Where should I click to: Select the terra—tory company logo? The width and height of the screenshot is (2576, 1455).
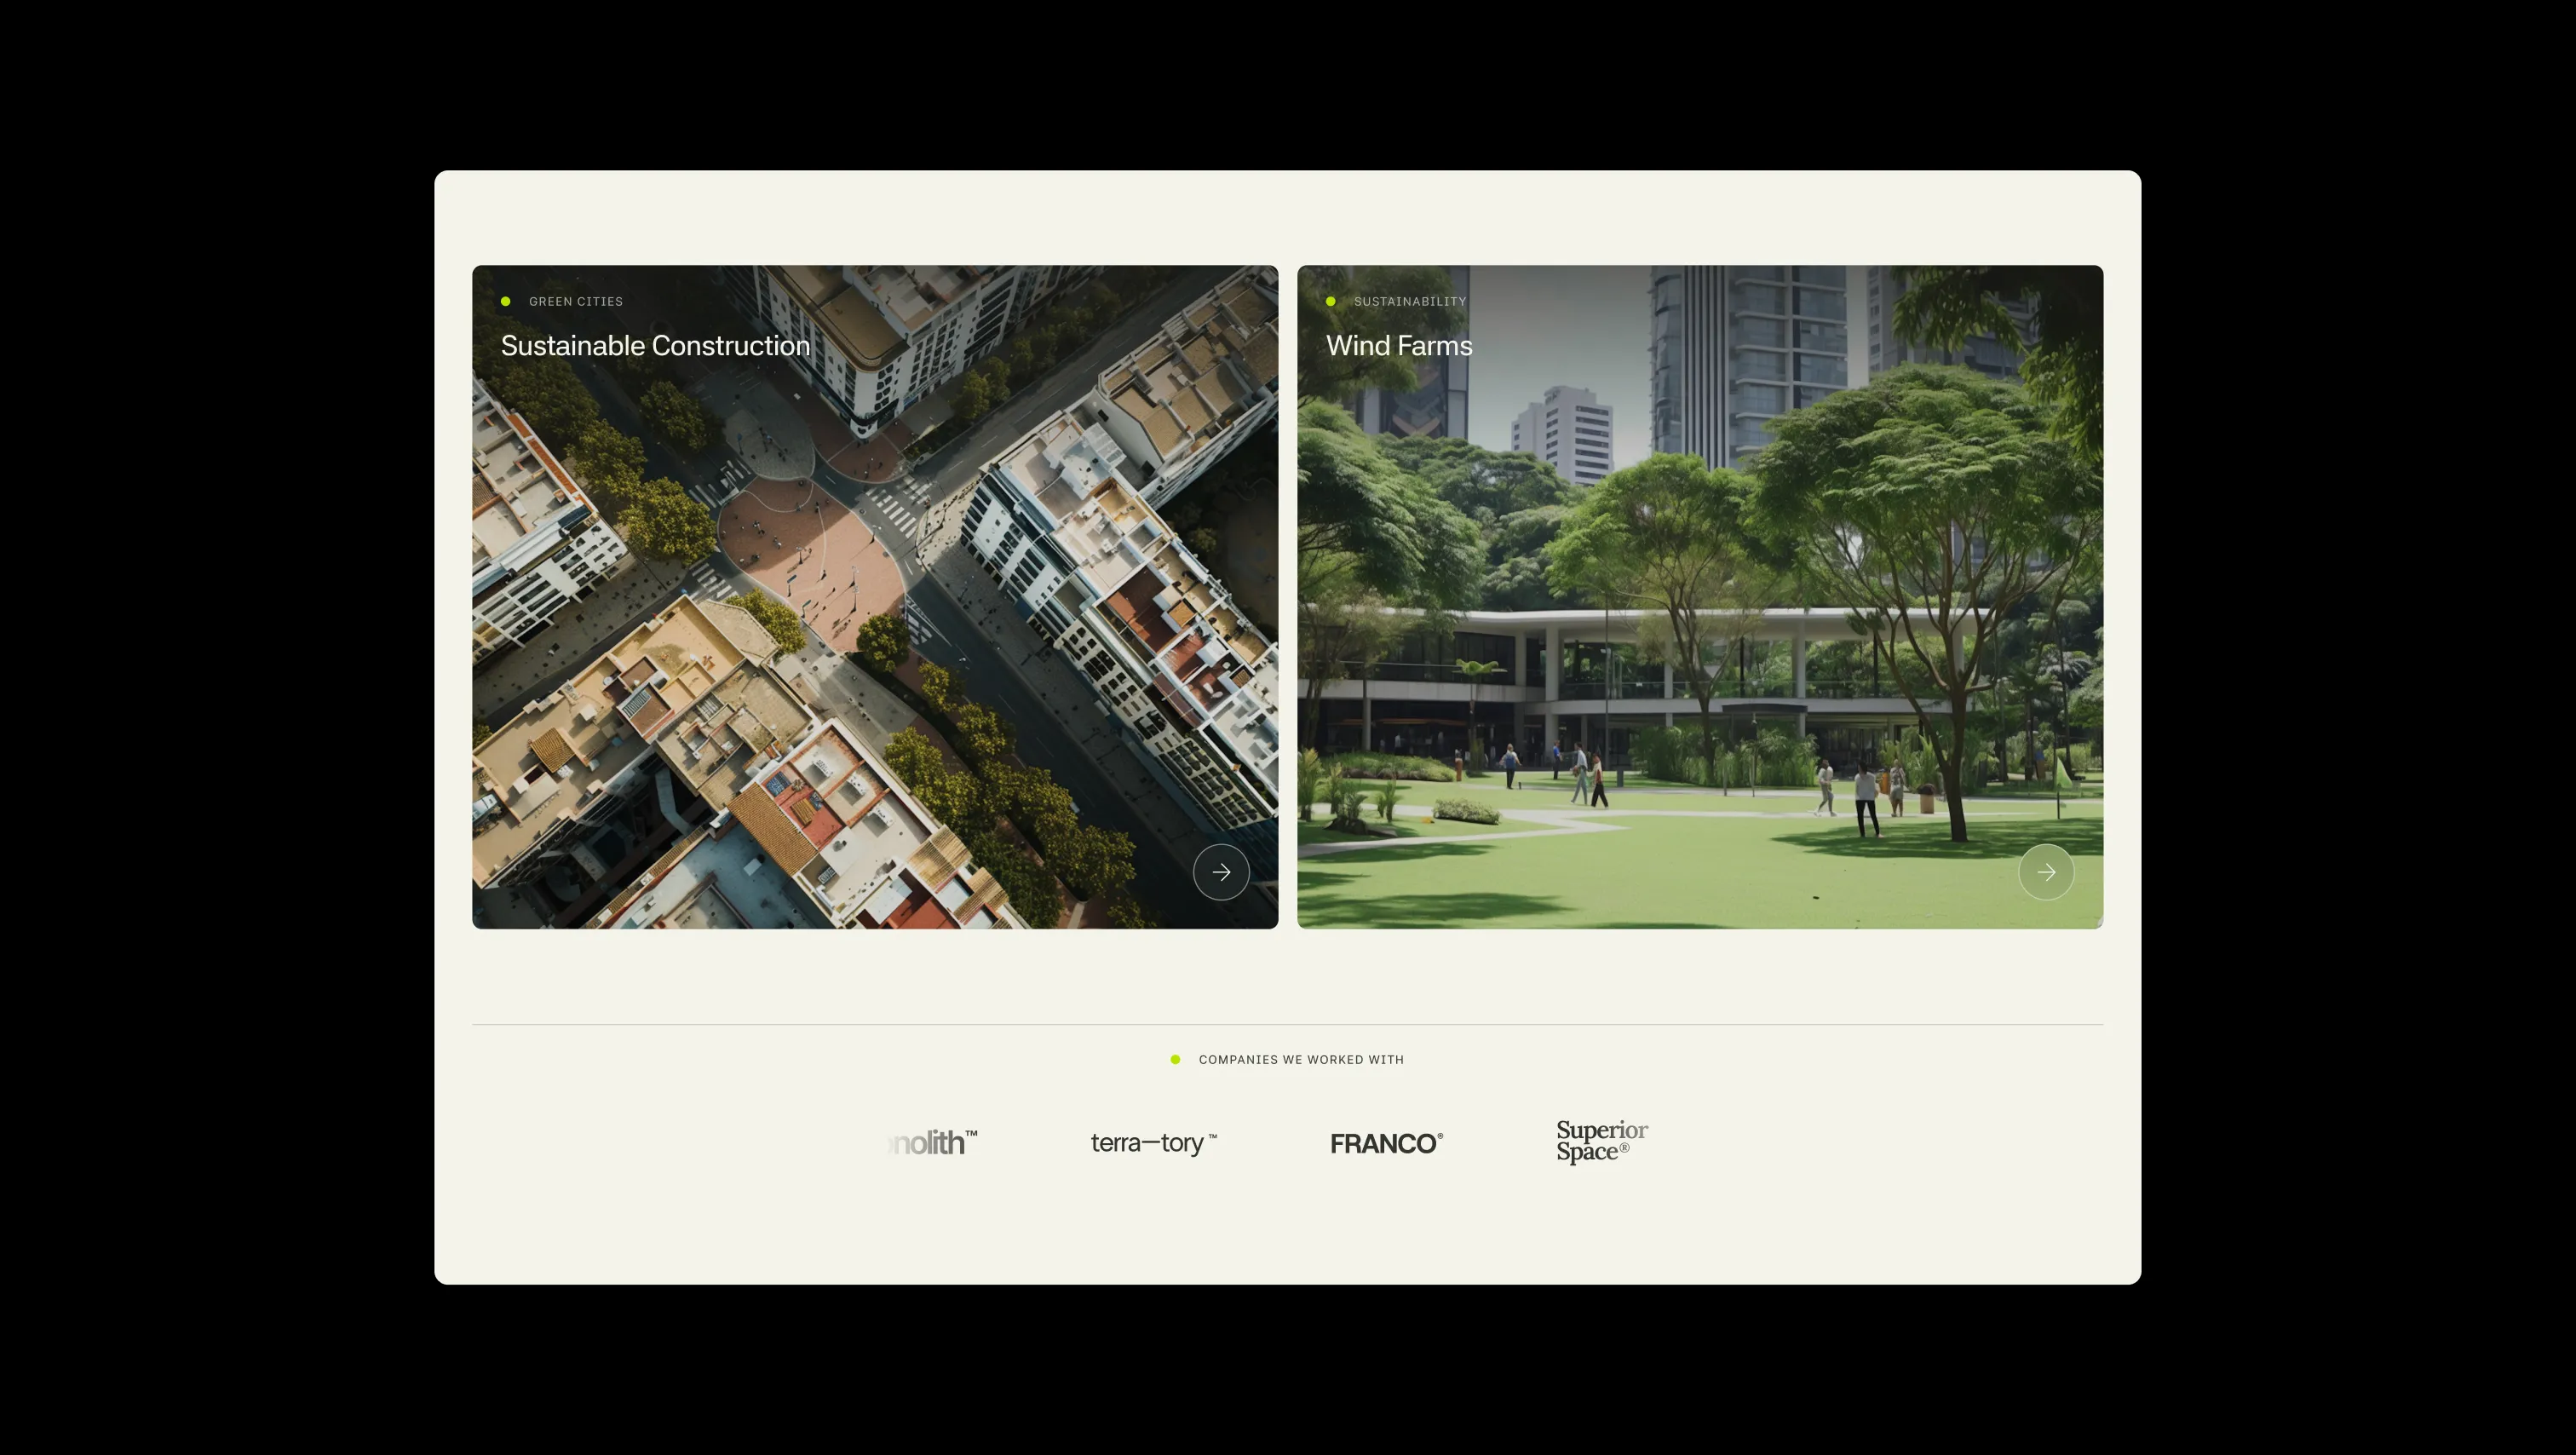click(1153, 1143)
